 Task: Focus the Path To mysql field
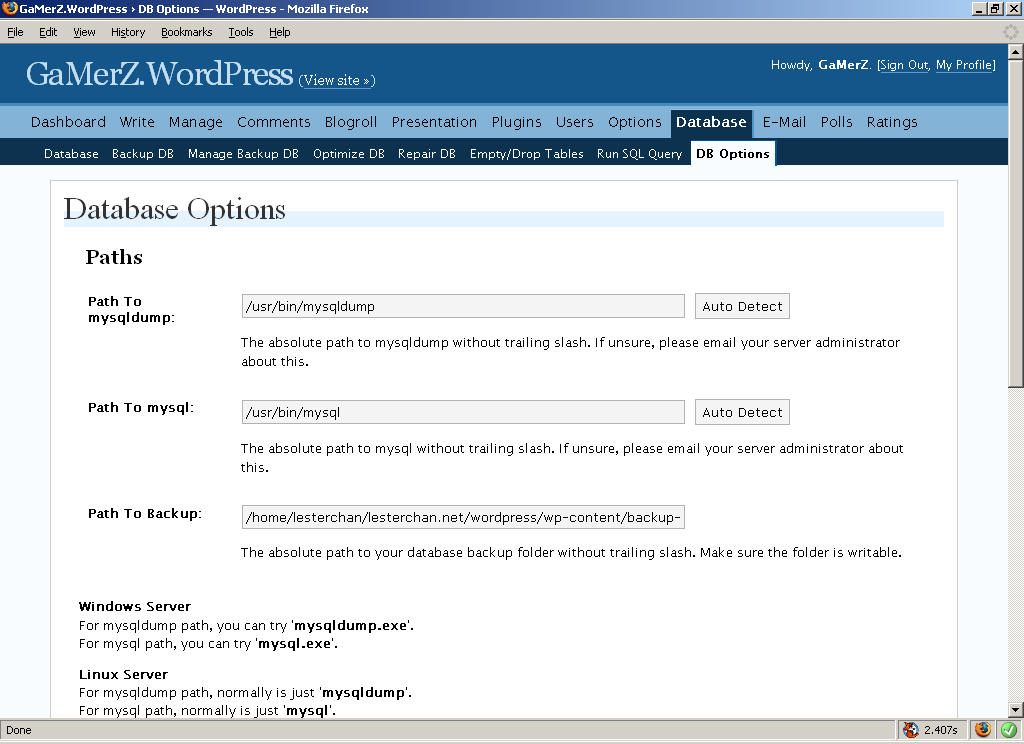point(463,412)
